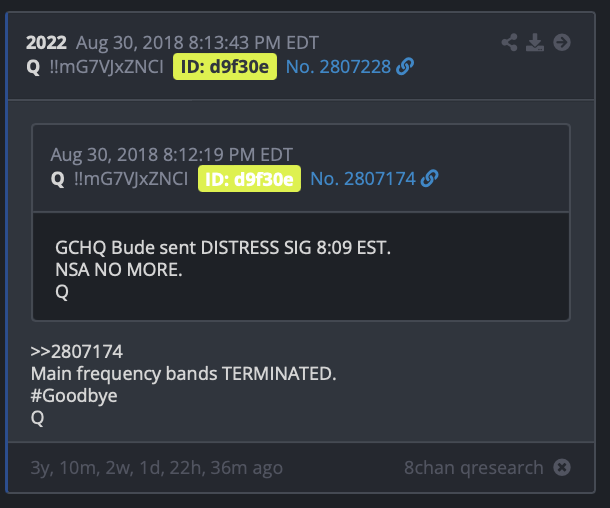
Task: Click the chain-link icon beside No. 2807174
Action: point(429,179)
